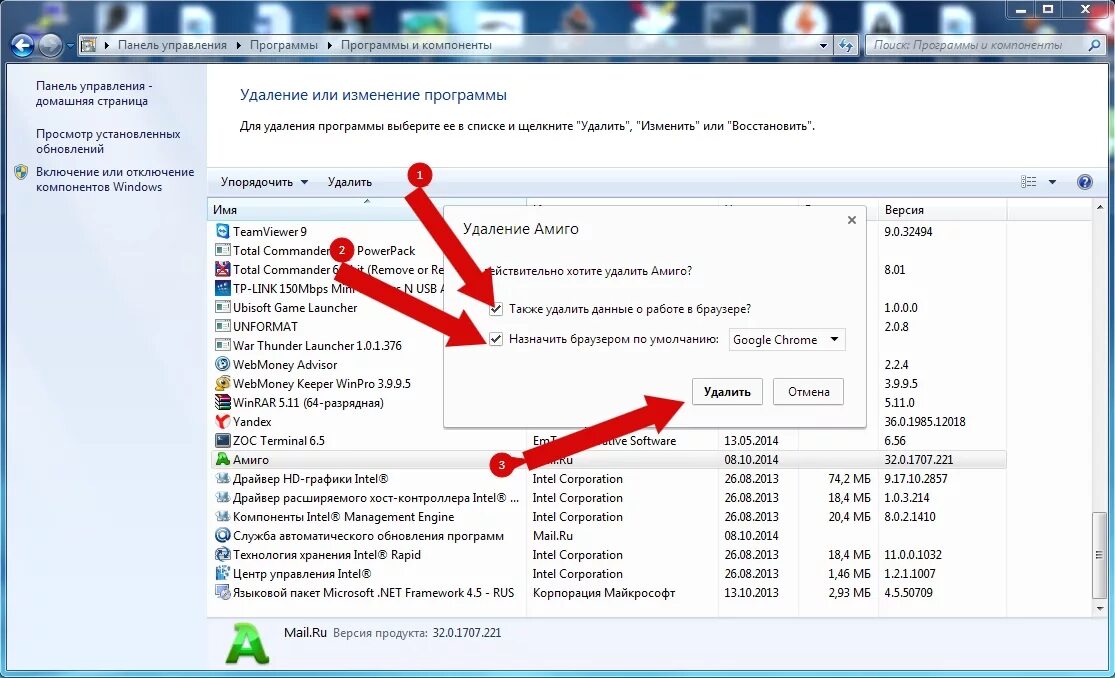The height and width of the screenshot is (678, 1115).
Task: Click the Технология хранения Intel Rapid icon
Action: tap(223, 554)
